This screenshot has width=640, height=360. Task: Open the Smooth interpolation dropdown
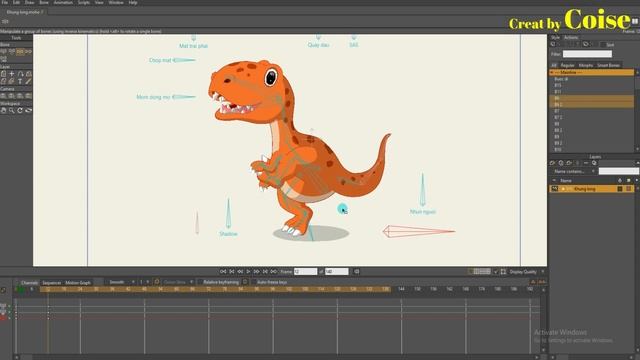point(121,282)
